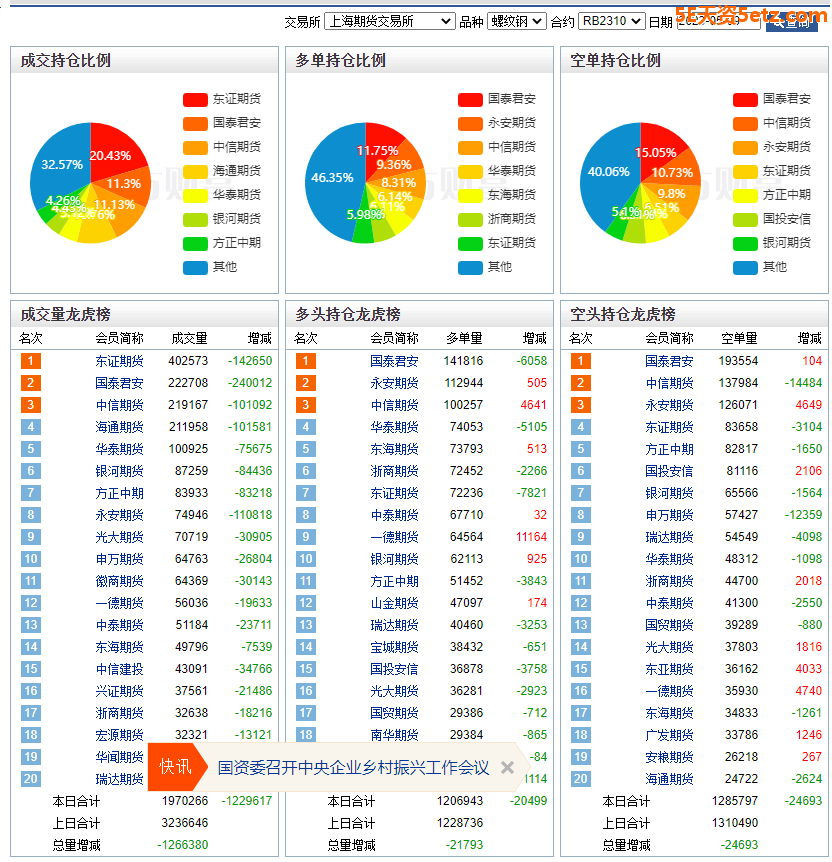Screen dimensions: 832x862
Task: Open the 品种 螺纹钢 dropdown
Action: click(x=516, y=21)
